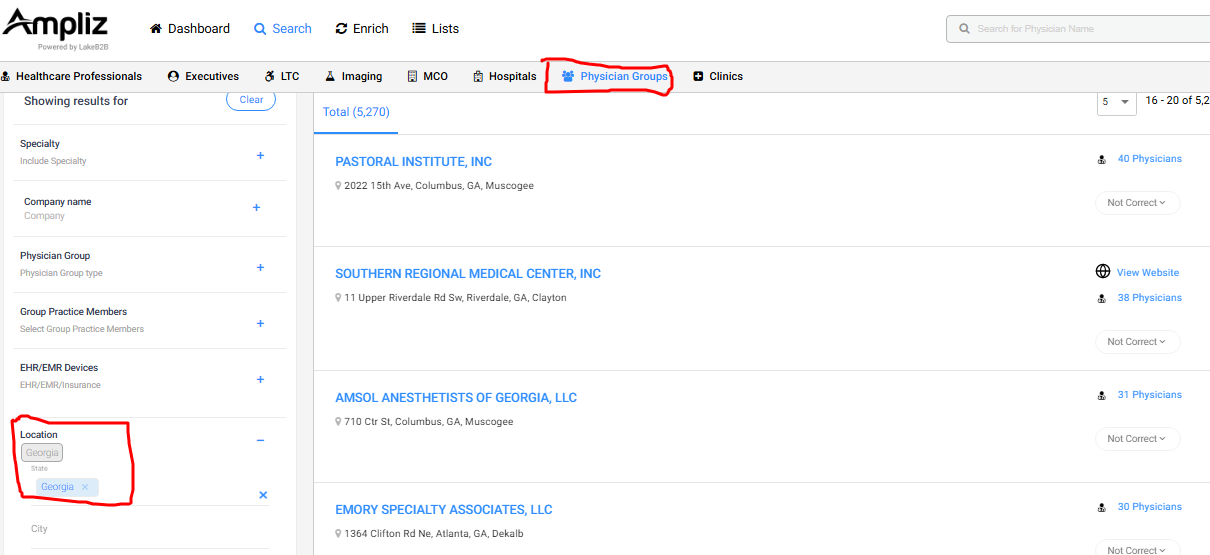Open Not Correct dropdown for Amsol Anesthetists
The height and width of the screenshot is (555, 1210).
pos(1138,439)
